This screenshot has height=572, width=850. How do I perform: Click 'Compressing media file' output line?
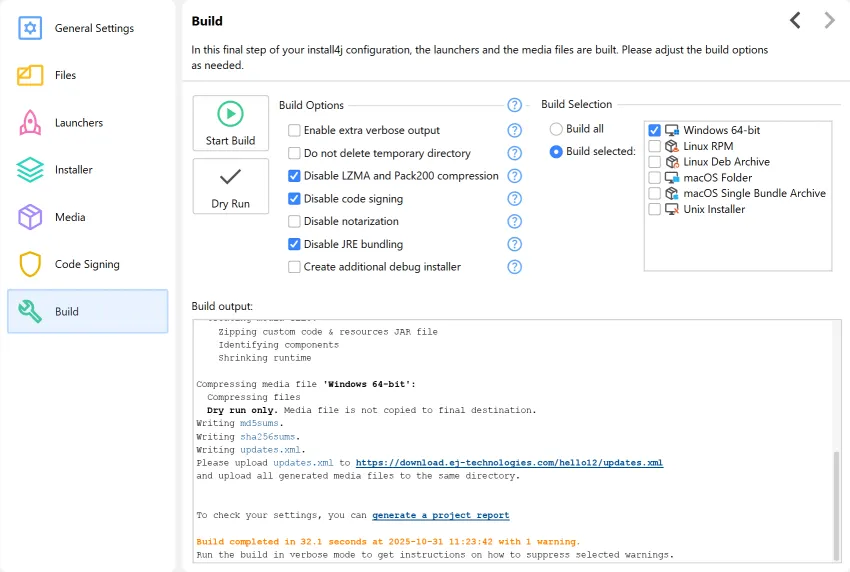306,384
